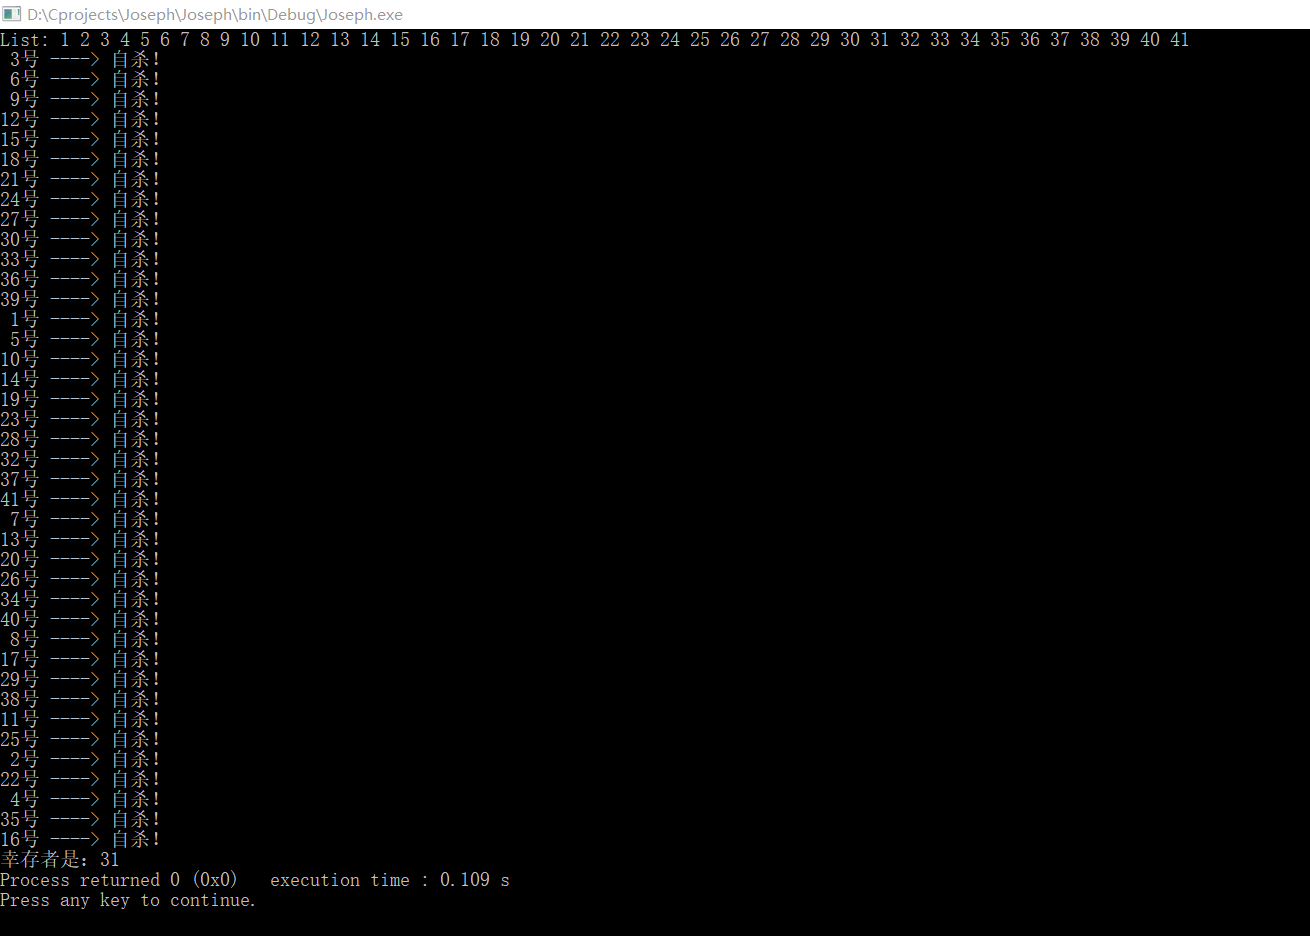Screen dimensions: 1310x936
Task: Click the line "32号 ----> 自杀!"
Action: click(x=80, y=459)
